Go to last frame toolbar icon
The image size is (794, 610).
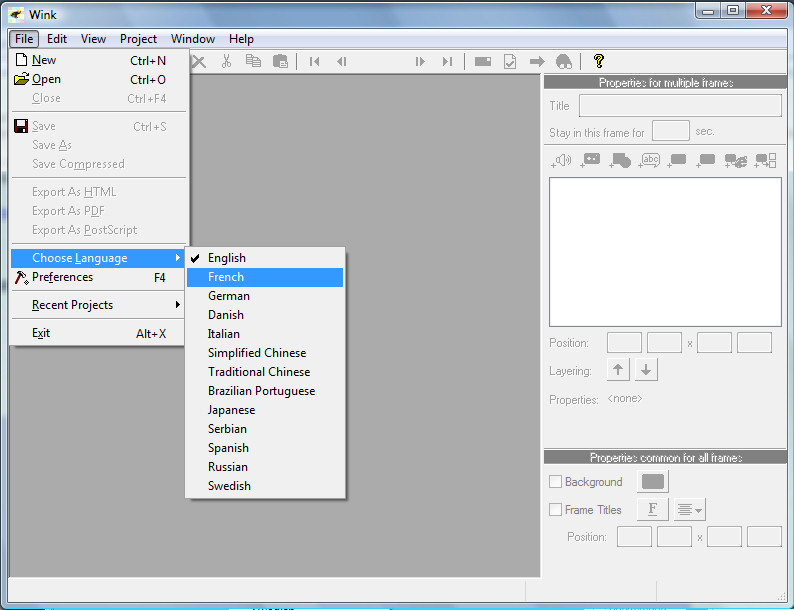coord(447,62)
